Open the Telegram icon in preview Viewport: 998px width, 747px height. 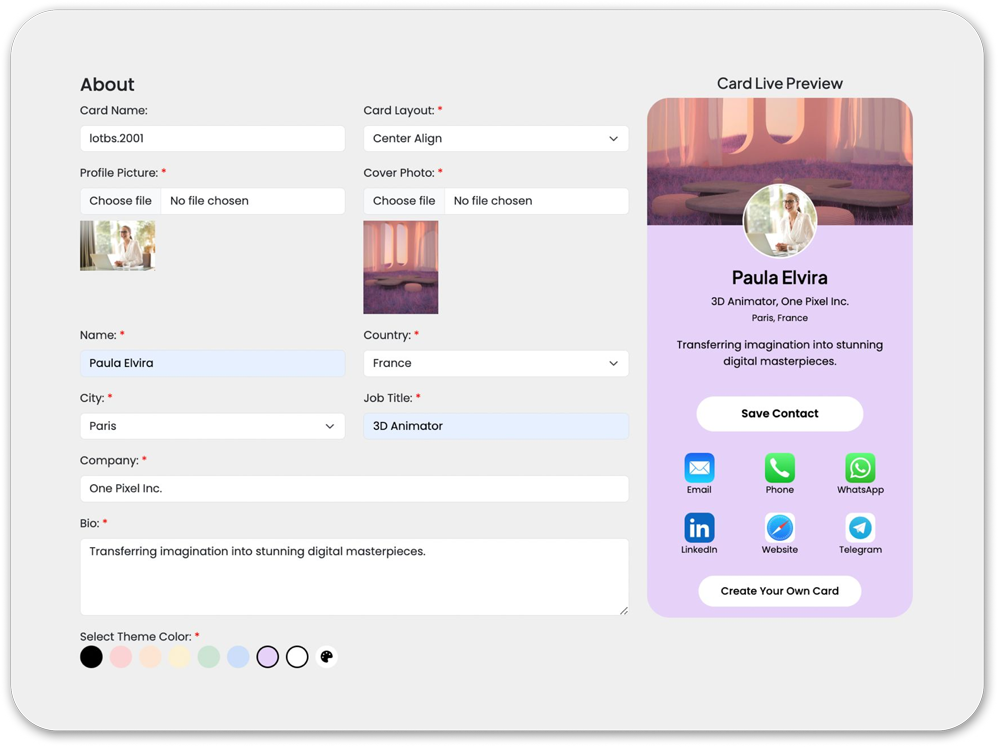pos(860,528)
